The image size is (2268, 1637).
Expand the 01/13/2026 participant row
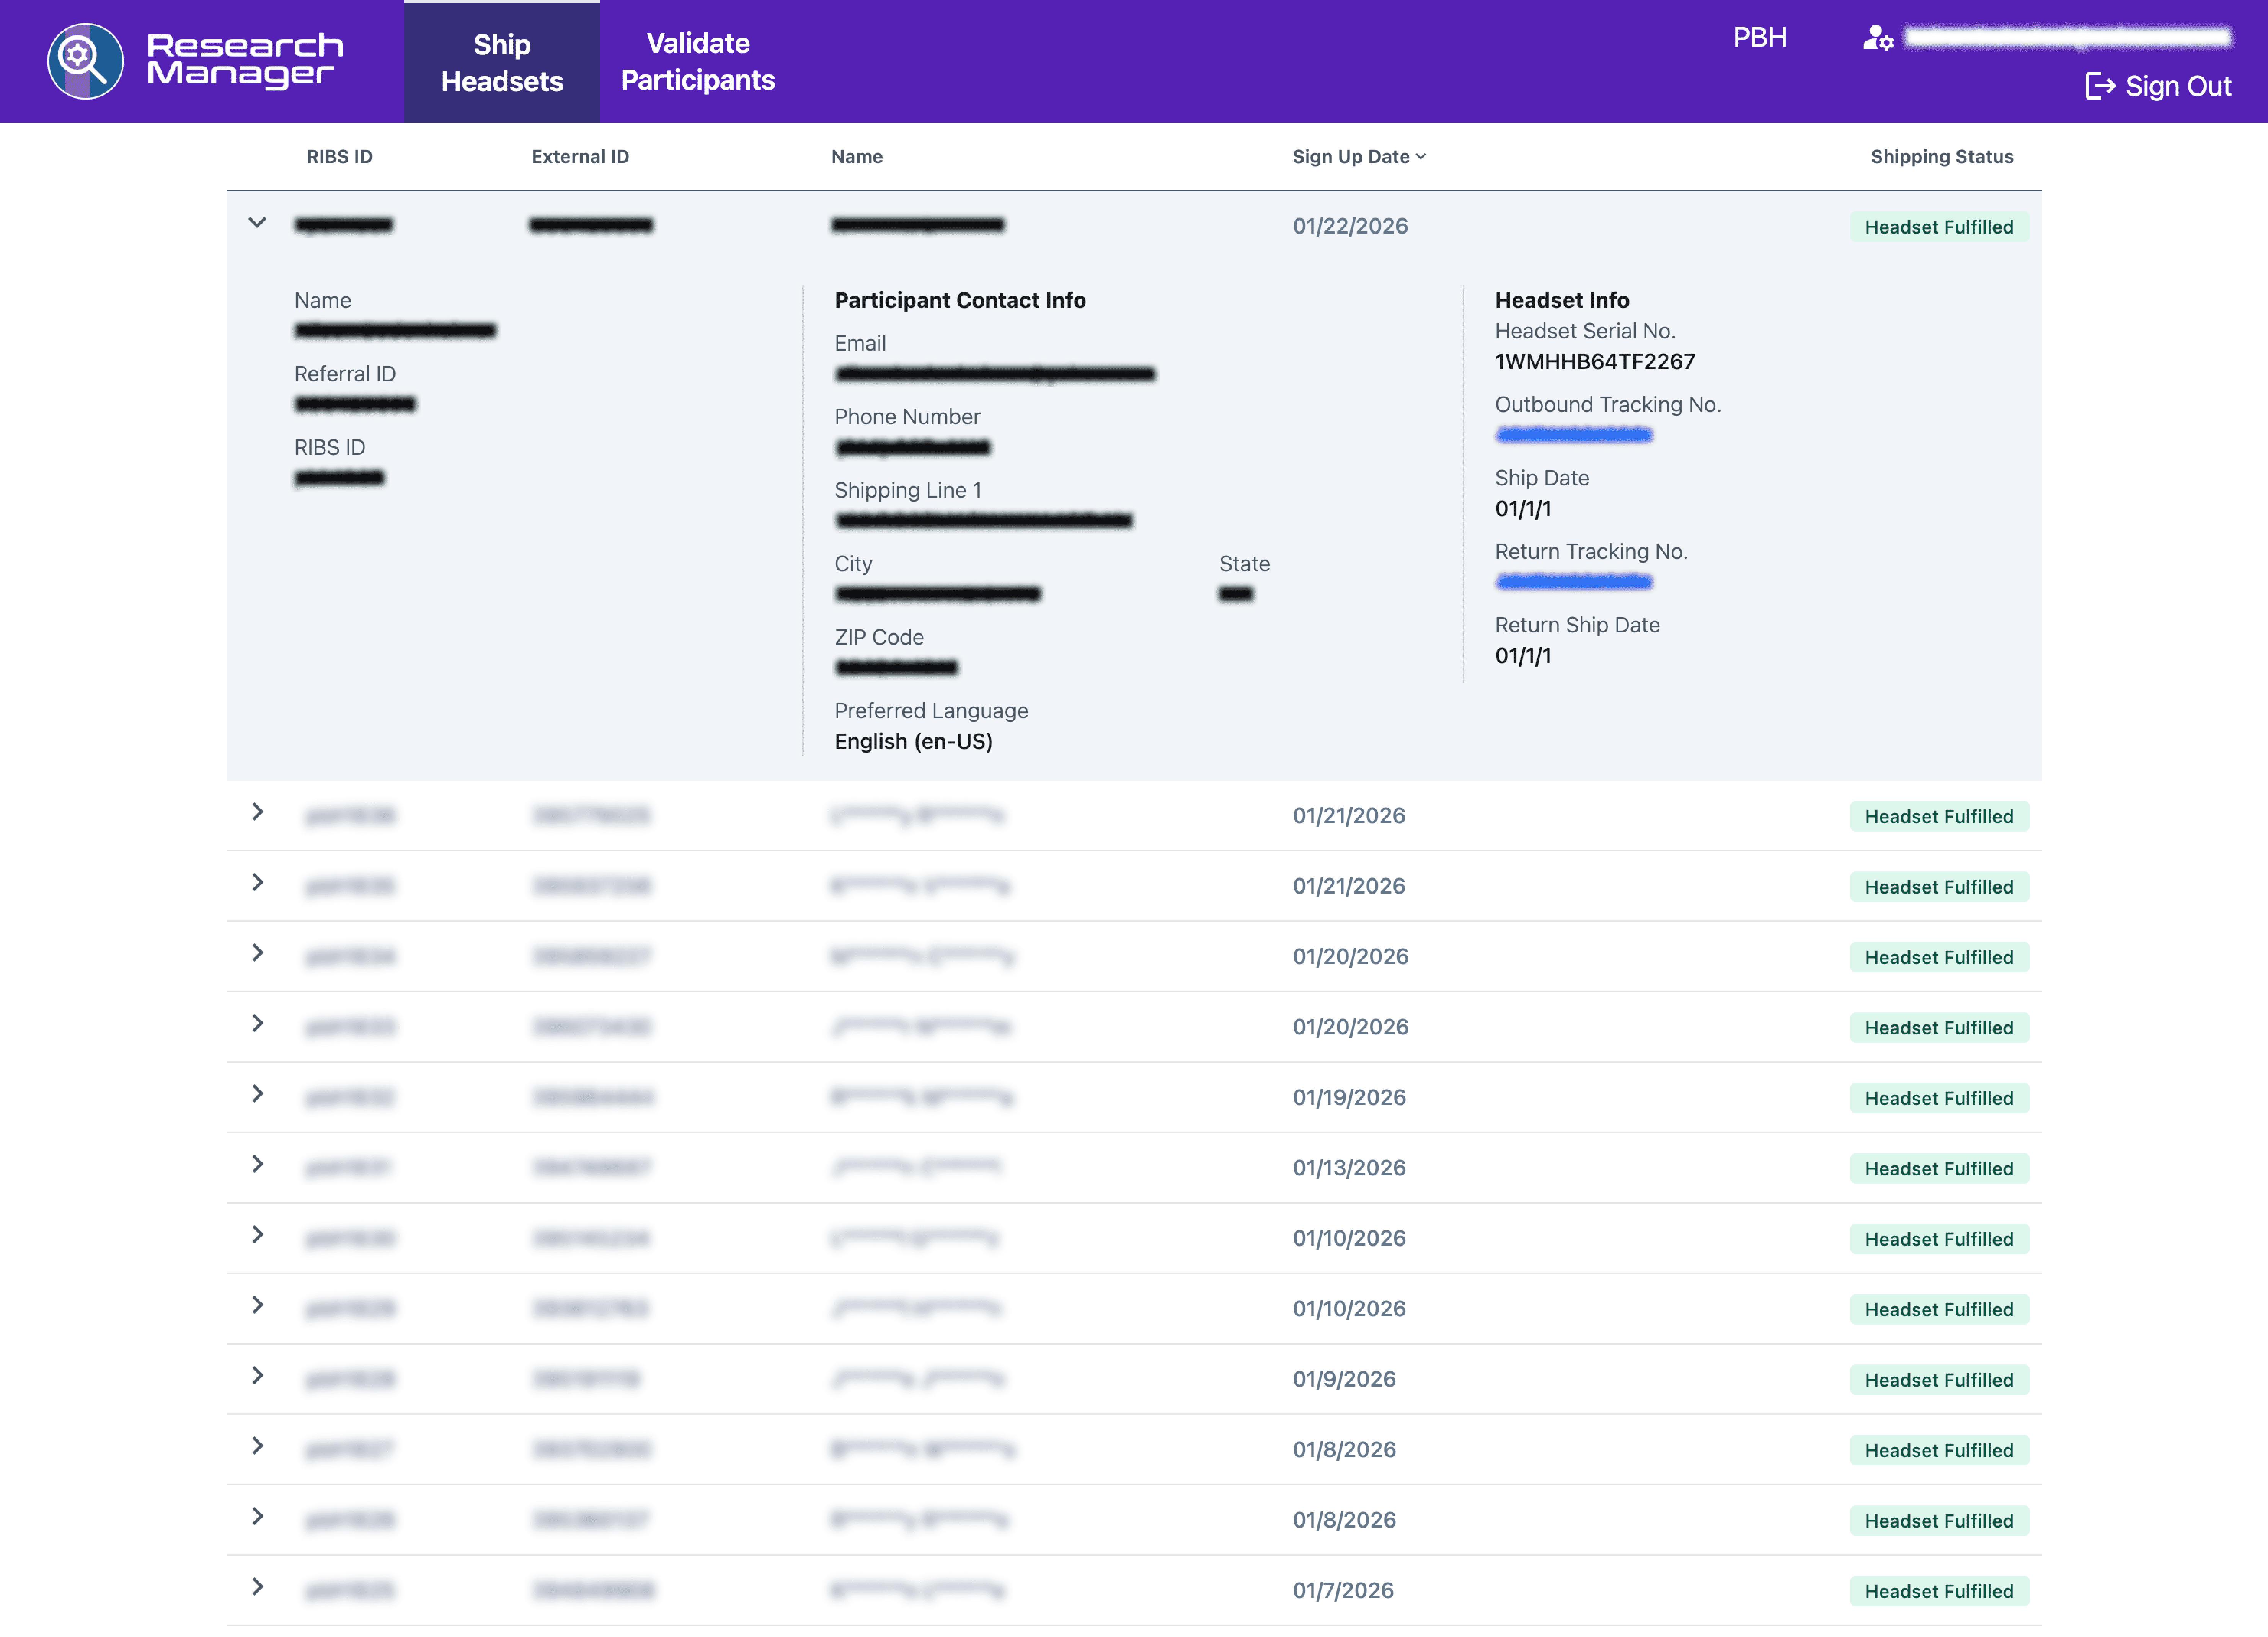[257, 1164]
